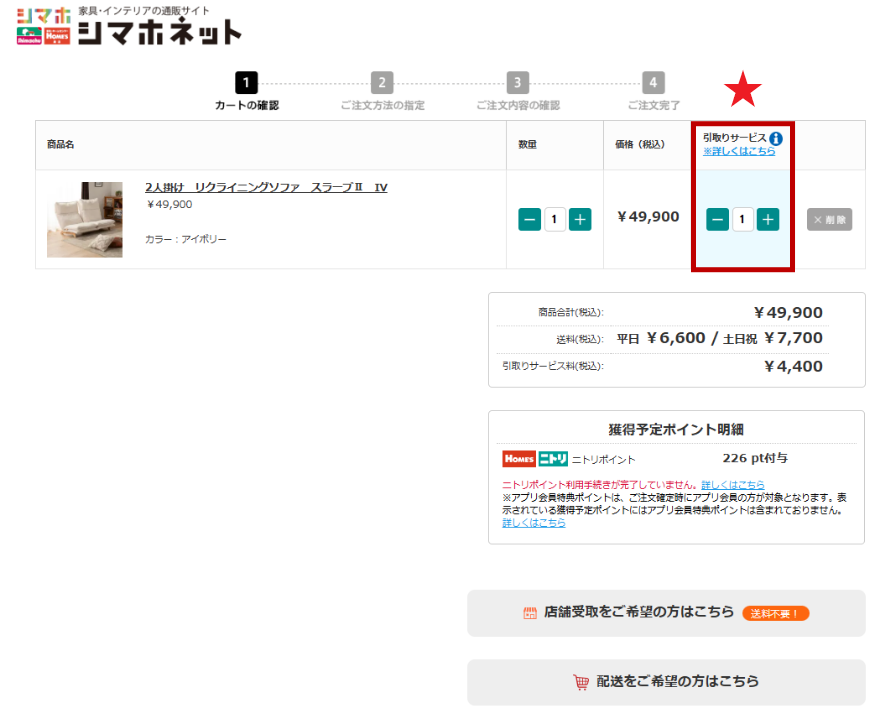Screen dimensions: 880x713
Task: Choose 配送をご希望の方はこちら button
Action: coord(666,682)
